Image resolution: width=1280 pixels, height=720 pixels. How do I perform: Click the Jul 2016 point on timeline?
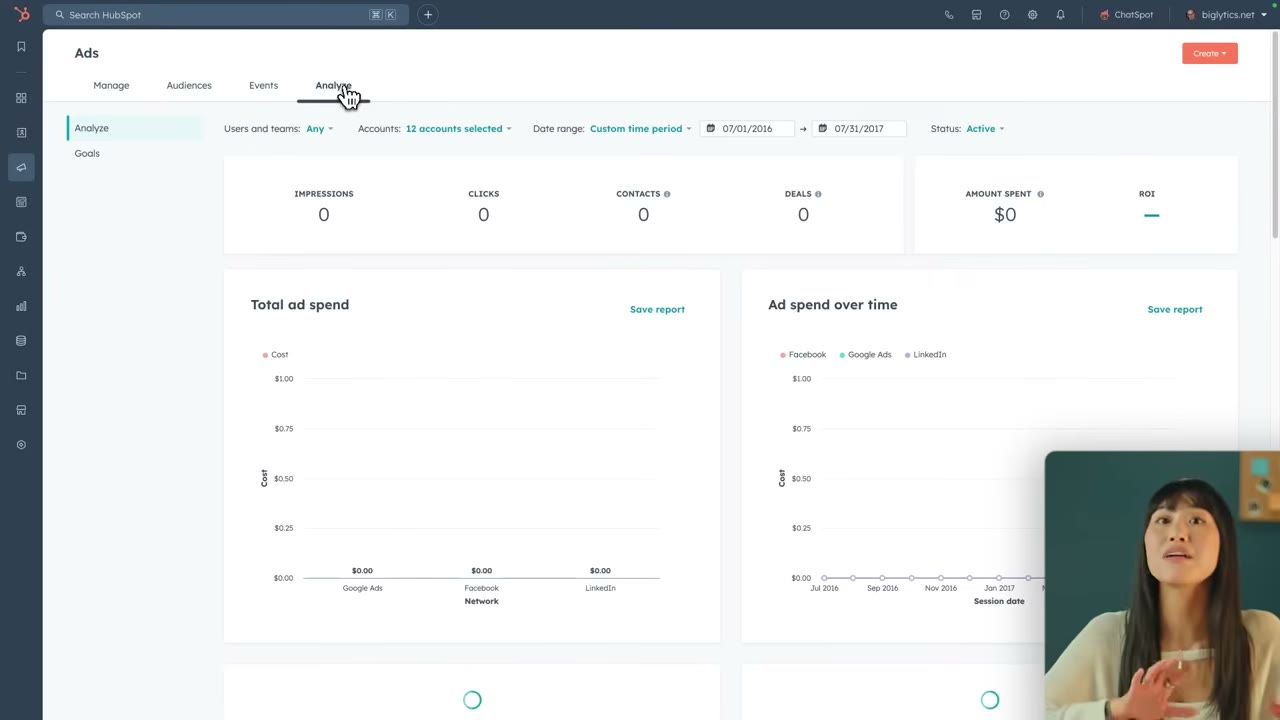click(824, 578)
